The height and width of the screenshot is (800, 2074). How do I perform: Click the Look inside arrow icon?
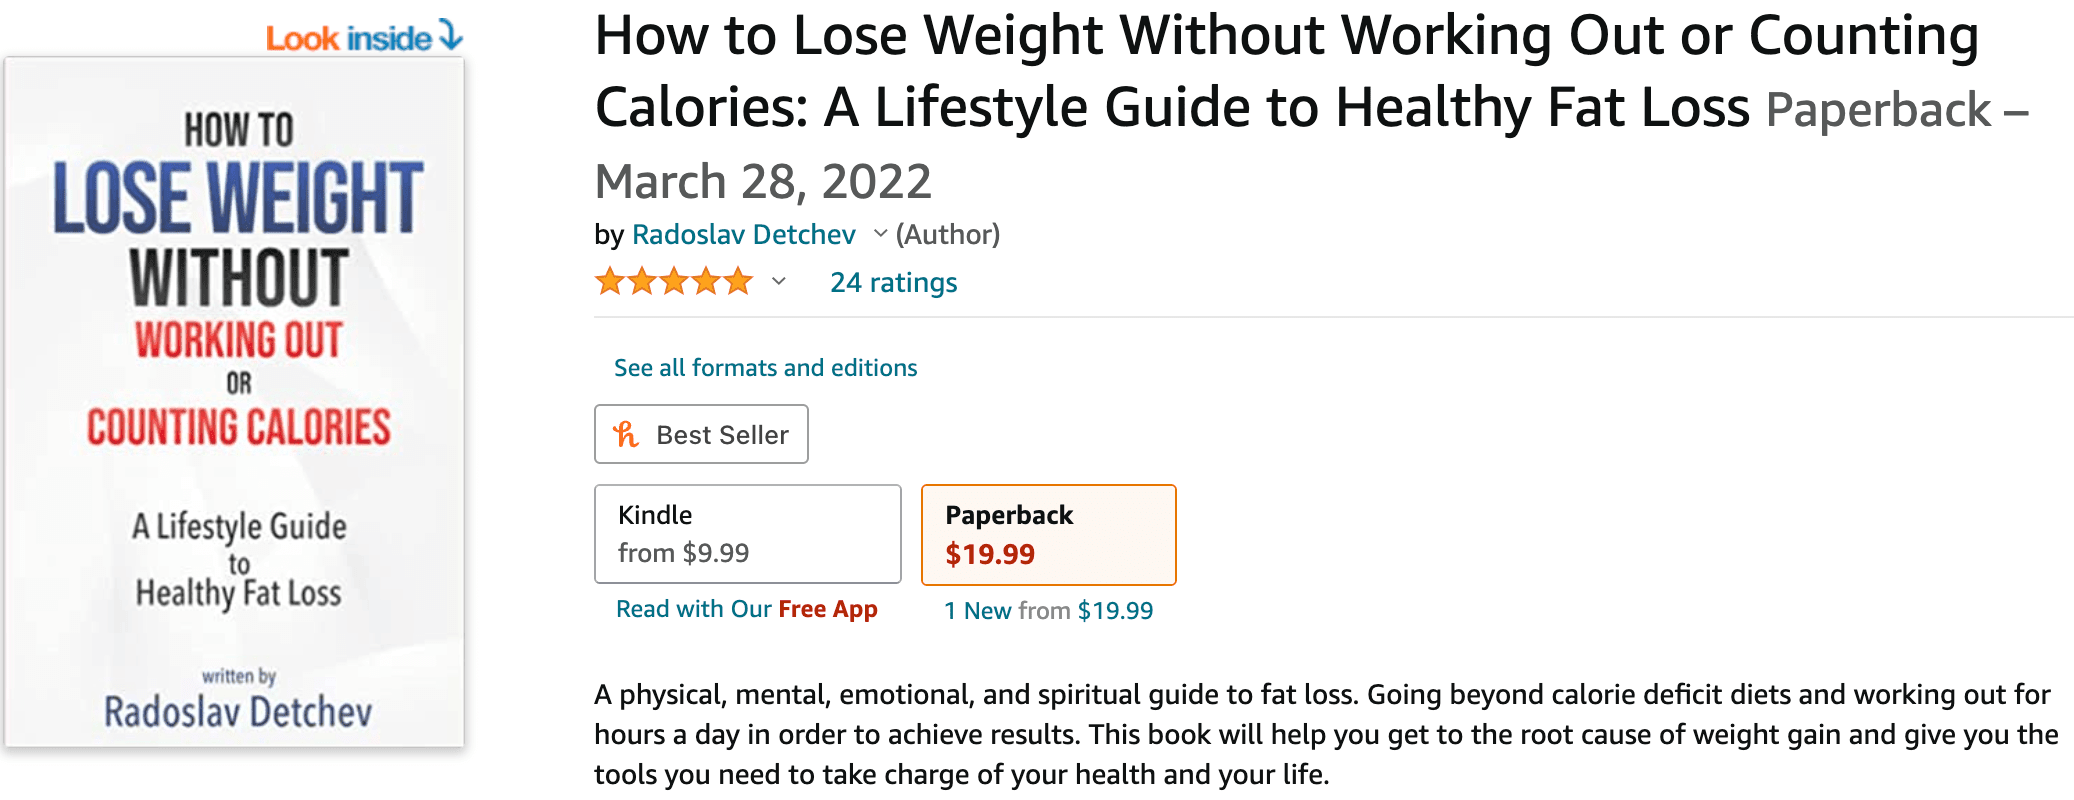[451, 37]
